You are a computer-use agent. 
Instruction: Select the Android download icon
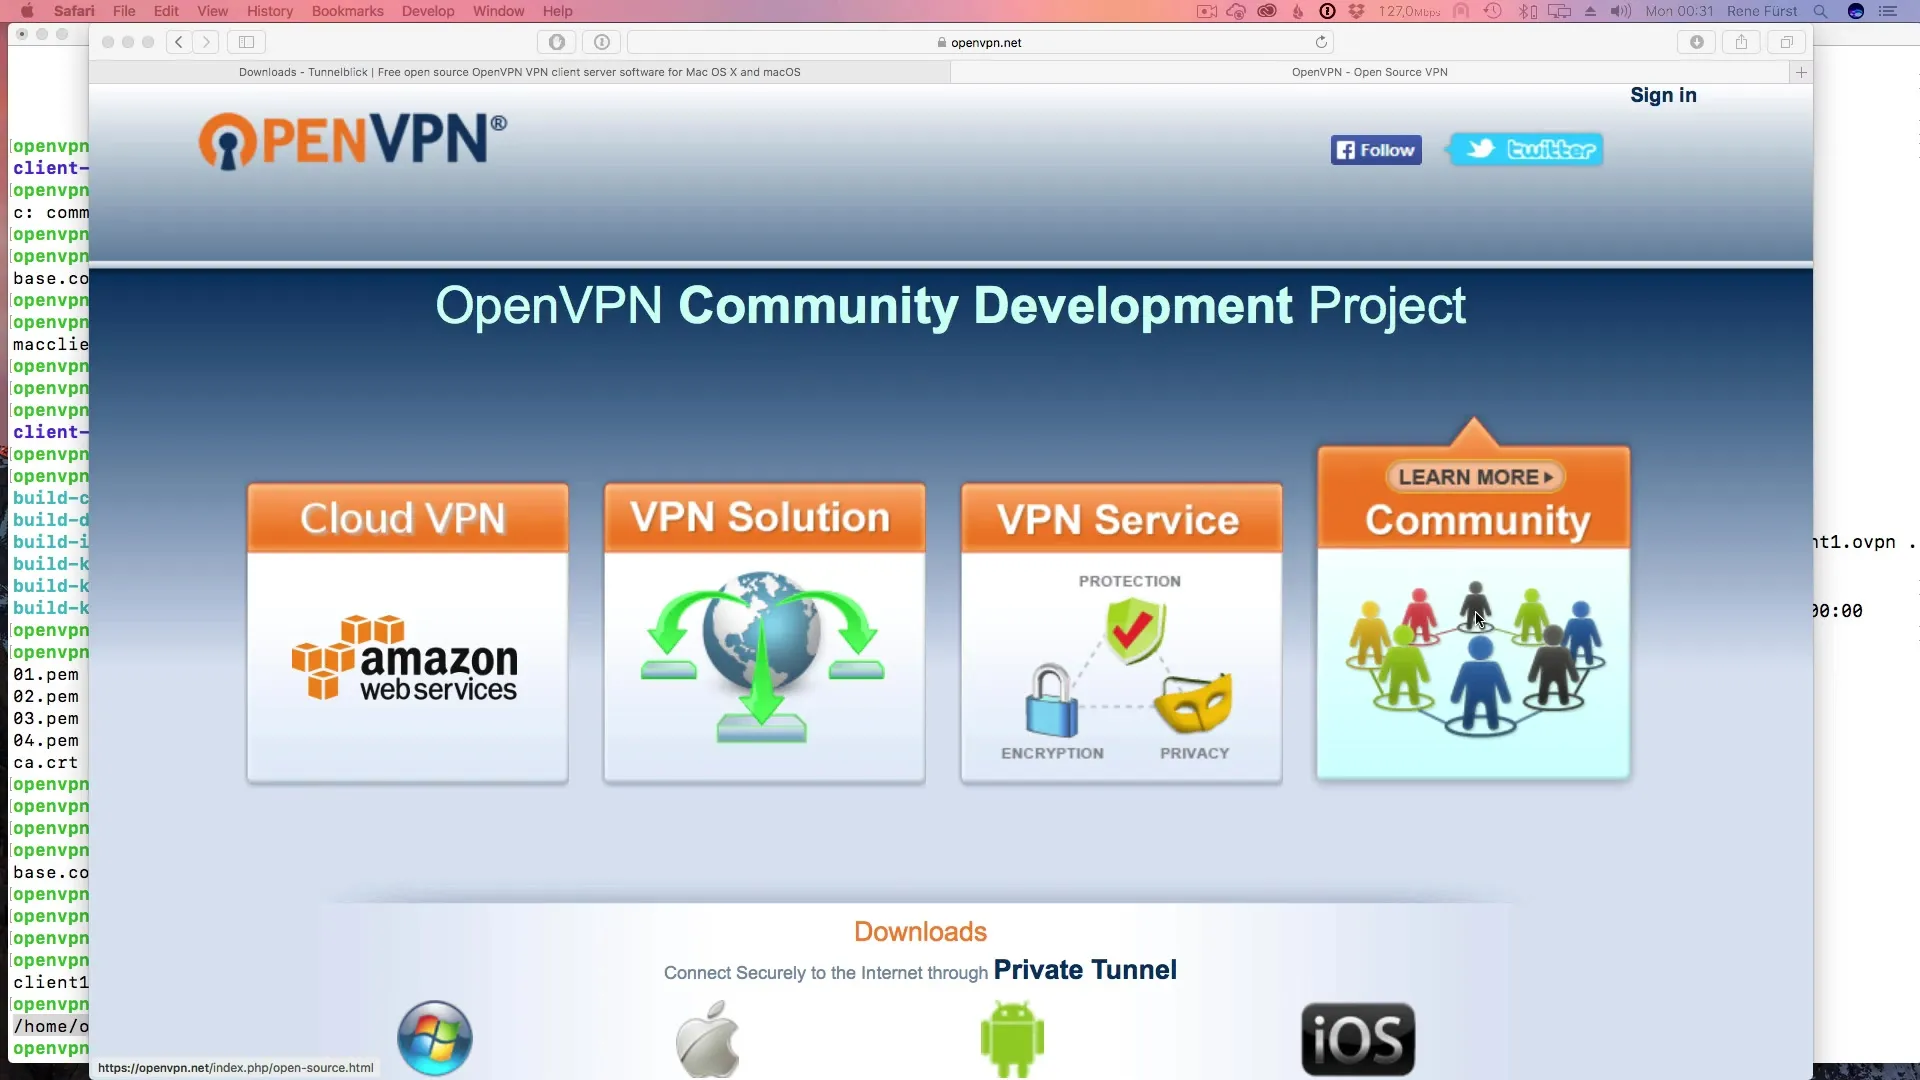click(1012, 1040)
